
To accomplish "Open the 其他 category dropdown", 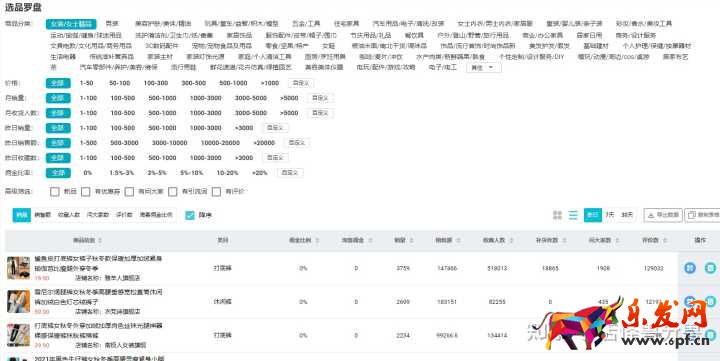I will (x=484, y=68).
